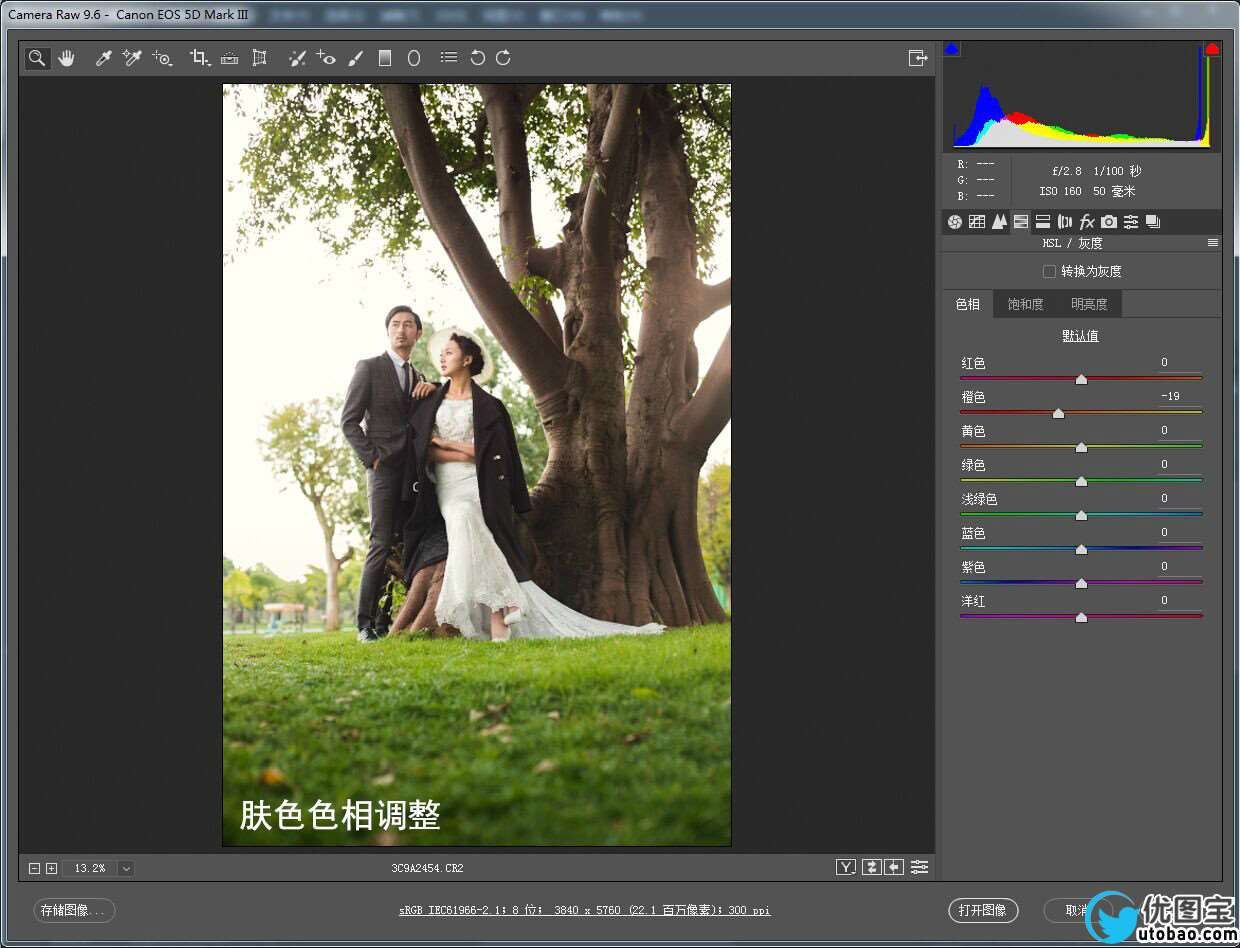The height and width of the screenshot is (948, 1240).
Task: Toggle highlight clipping warning in histogram
Action: tap(1212, 49)
